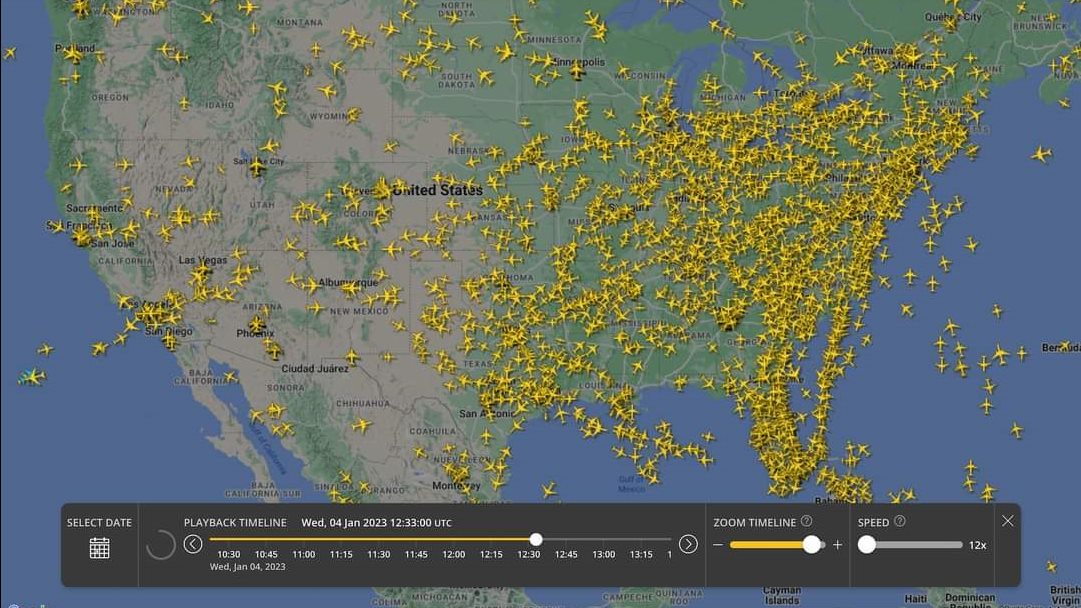The image size is (1081, 608).
Task: Zoom out timeline with minus icon
Action: 717,545
